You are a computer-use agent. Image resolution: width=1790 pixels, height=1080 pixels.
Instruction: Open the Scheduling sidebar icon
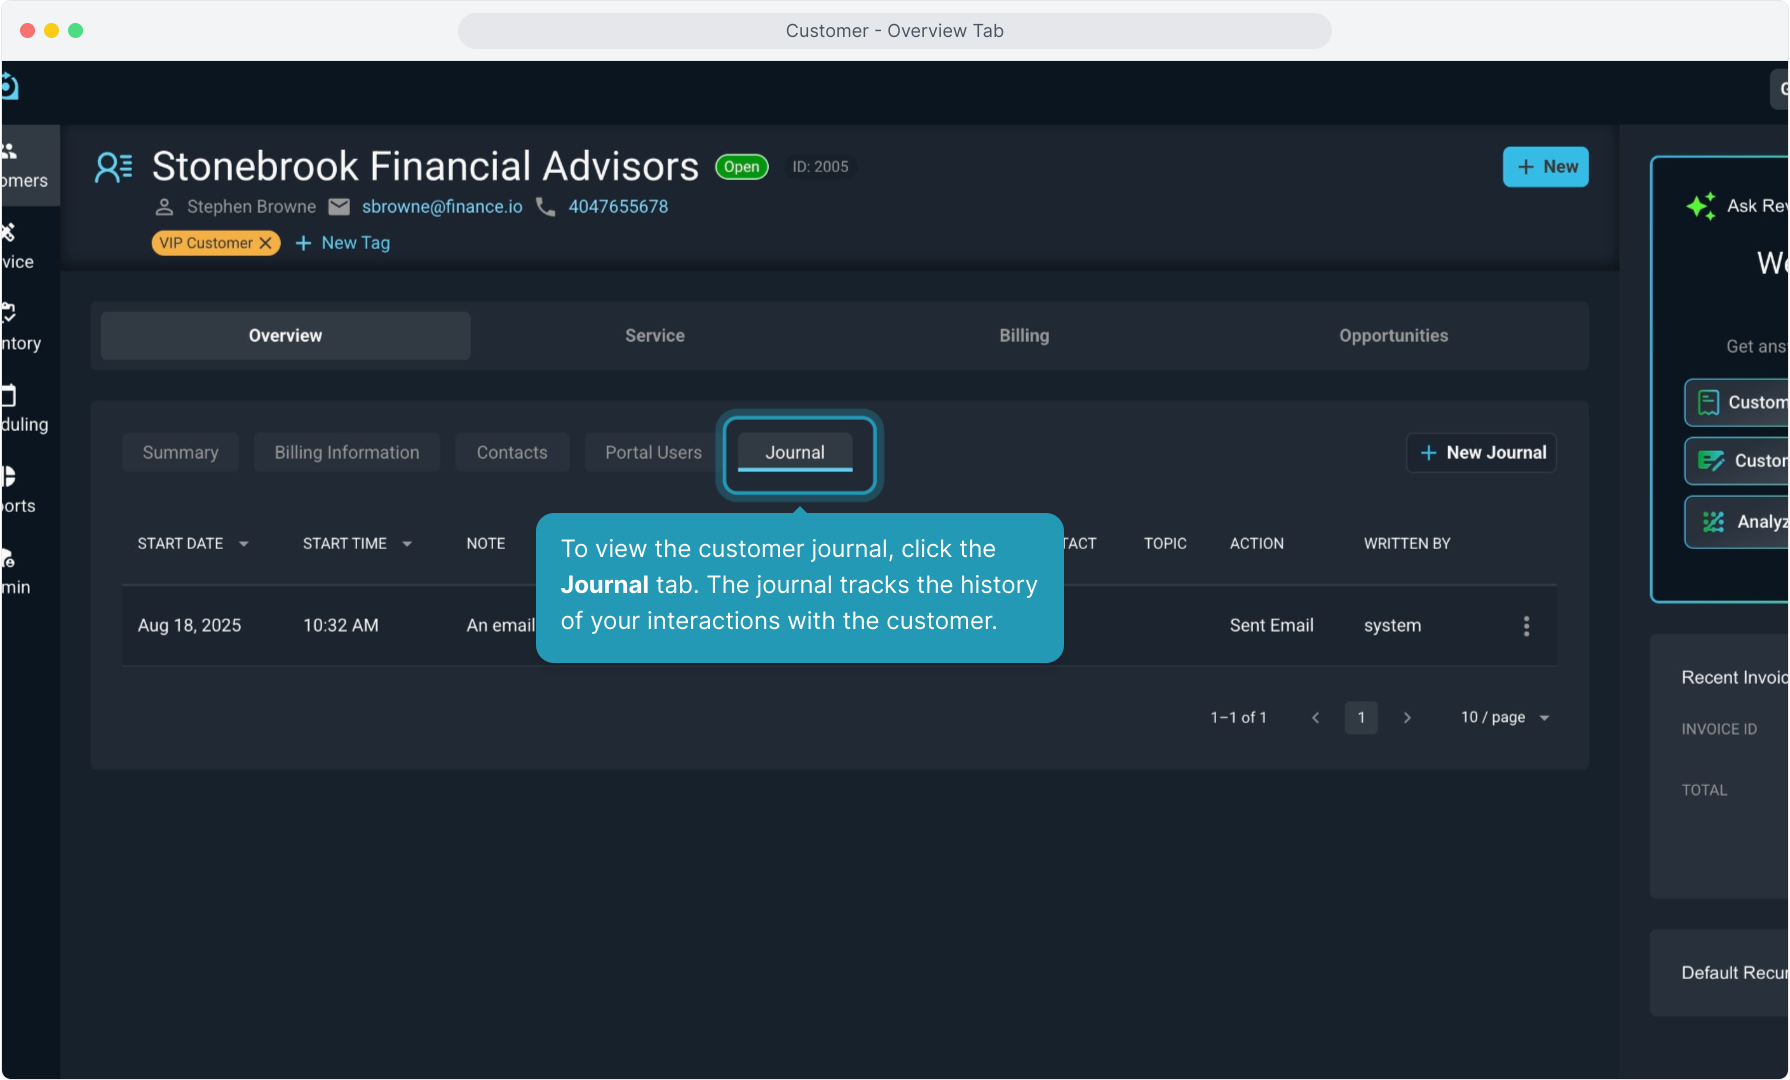[x=9, y=395]
